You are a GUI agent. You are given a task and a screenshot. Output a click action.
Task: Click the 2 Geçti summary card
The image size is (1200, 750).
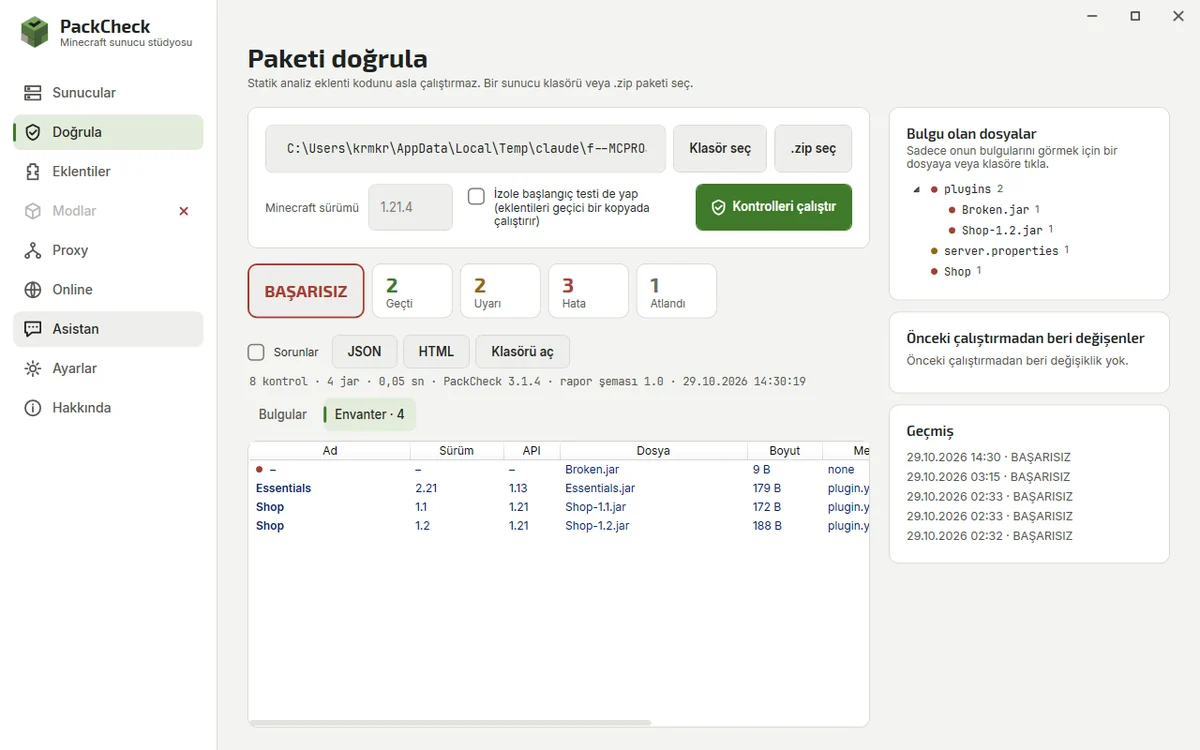[412, 292]
